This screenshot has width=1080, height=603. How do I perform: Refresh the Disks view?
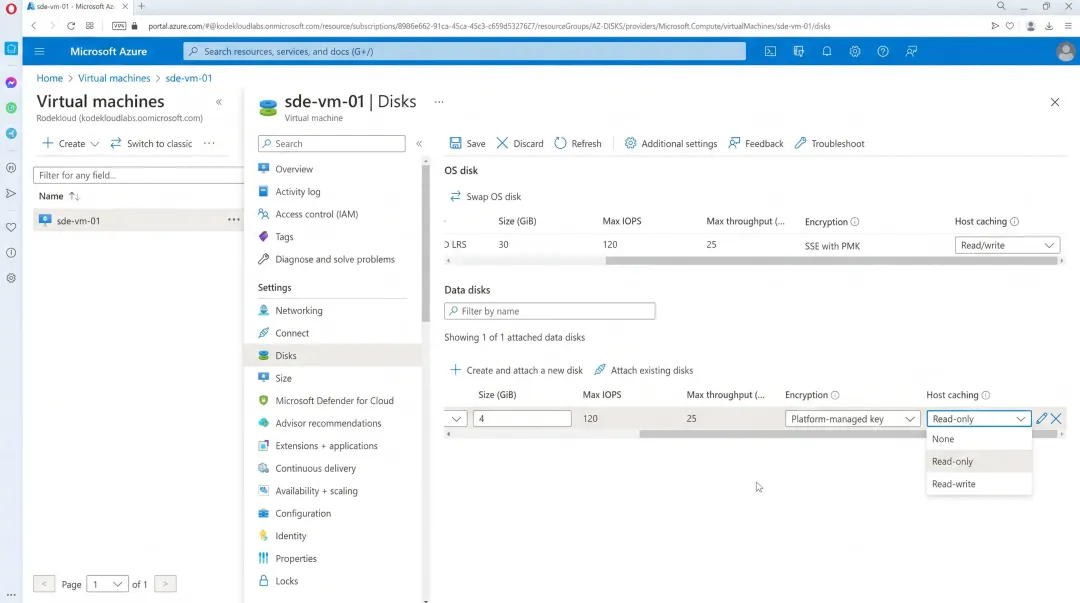coord(578,143)
